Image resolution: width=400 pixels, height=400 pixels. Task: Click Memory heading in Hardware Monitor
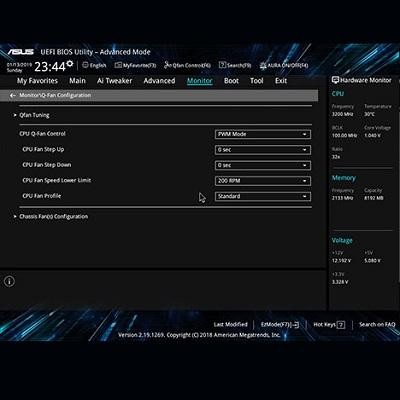(344, 178)
